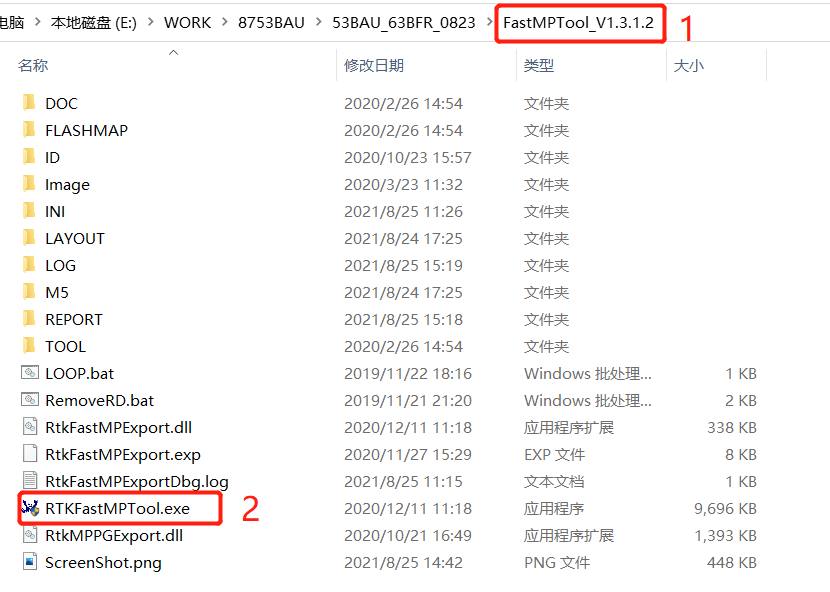The height and width of the screenshot is (592, 830).
Task: Open the RTKFastMPTool.exe application icon
Action: coord(30,508)
